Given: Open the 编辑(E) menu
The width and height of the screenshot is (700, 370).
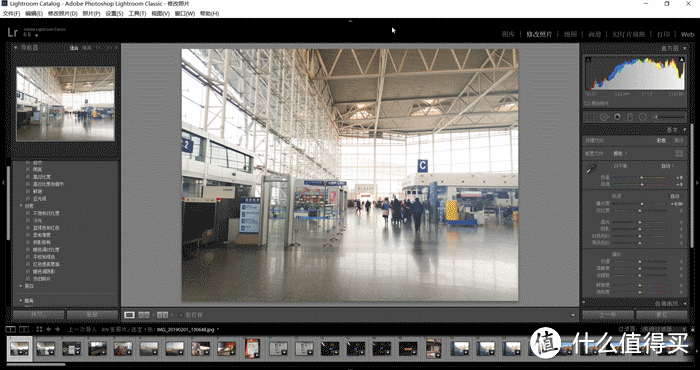Looking at the screenshot, I should pos(34,13).
